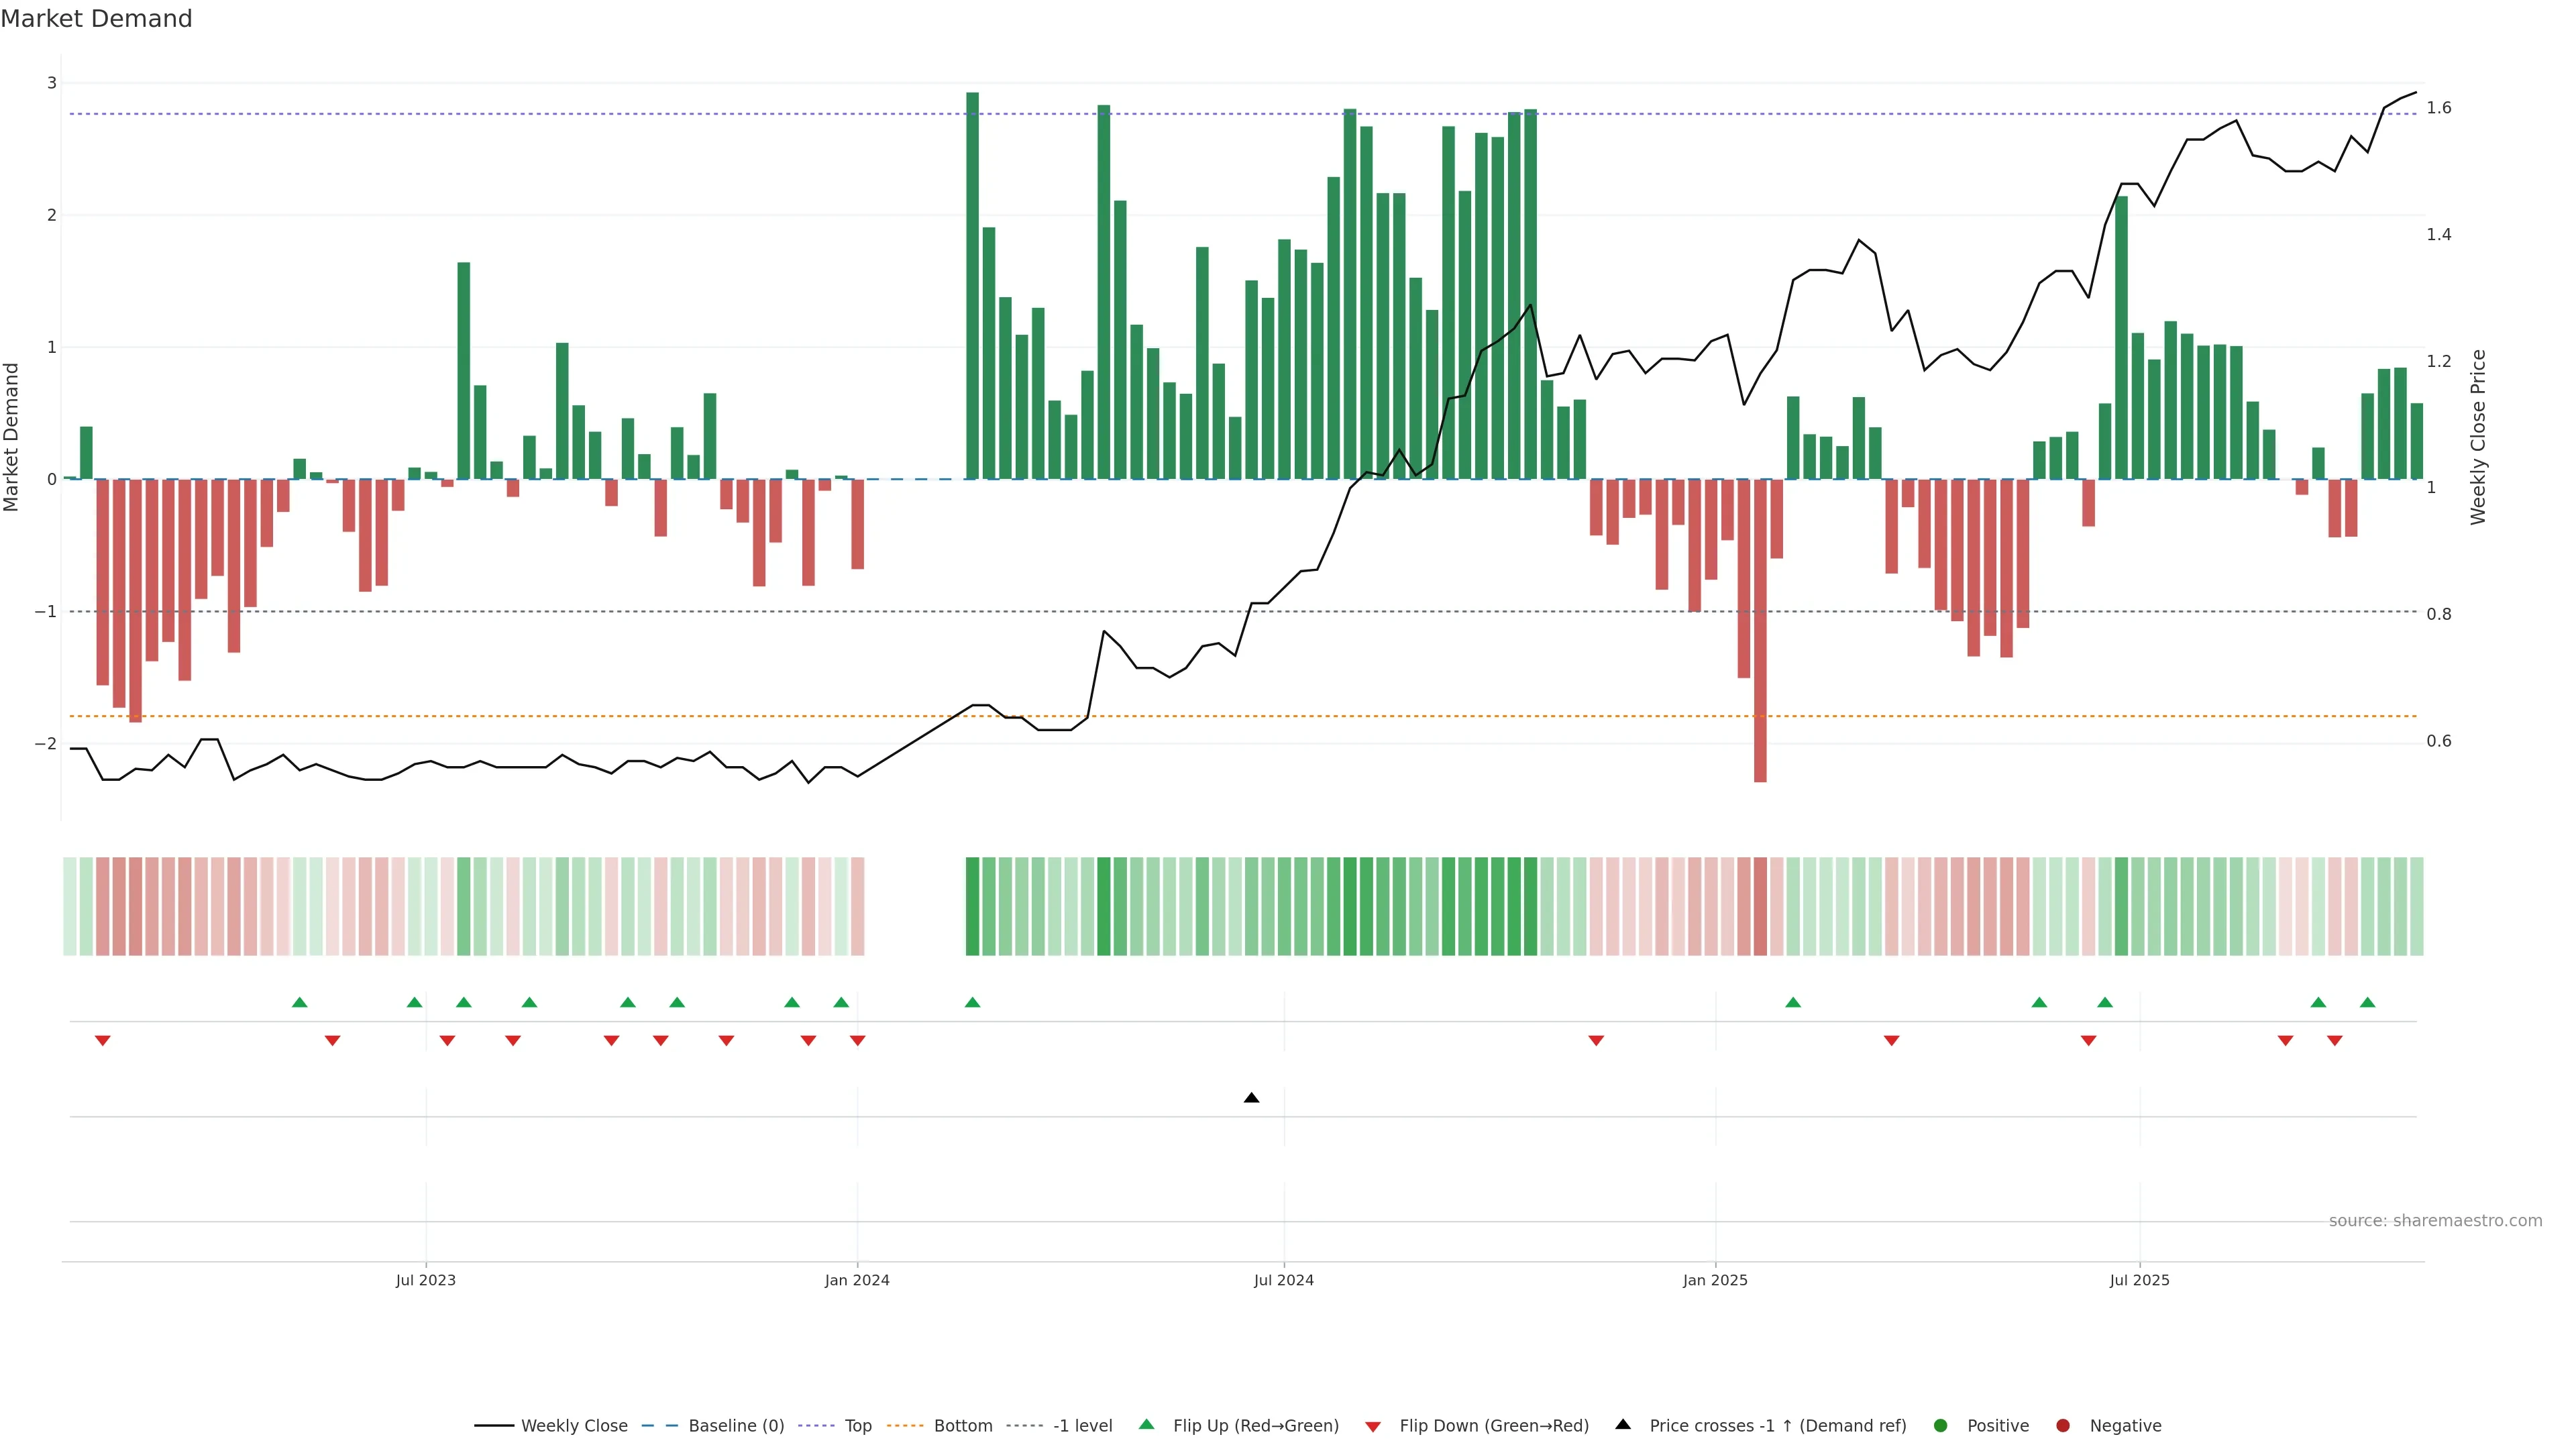Toggle the -1 level legend item

[x=1082, y=1425]
